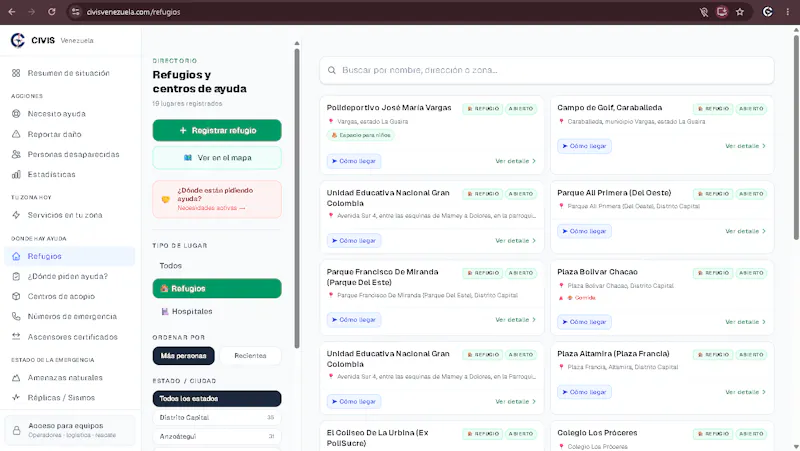Click Cómo llegar for Plaza Altamira
Image resolution: width=800 pixels, height=451 pixels.
point(584,392)
